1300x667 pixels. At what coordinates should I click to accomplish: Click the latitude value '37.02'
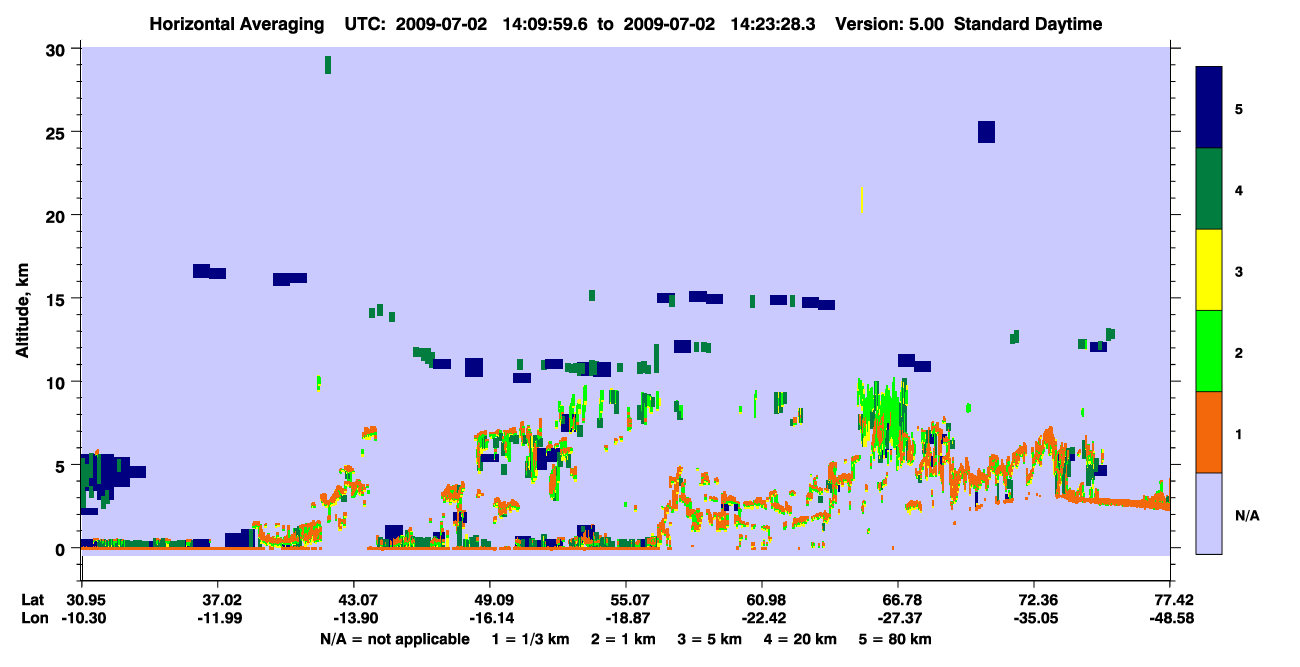(x=217, y=600)
